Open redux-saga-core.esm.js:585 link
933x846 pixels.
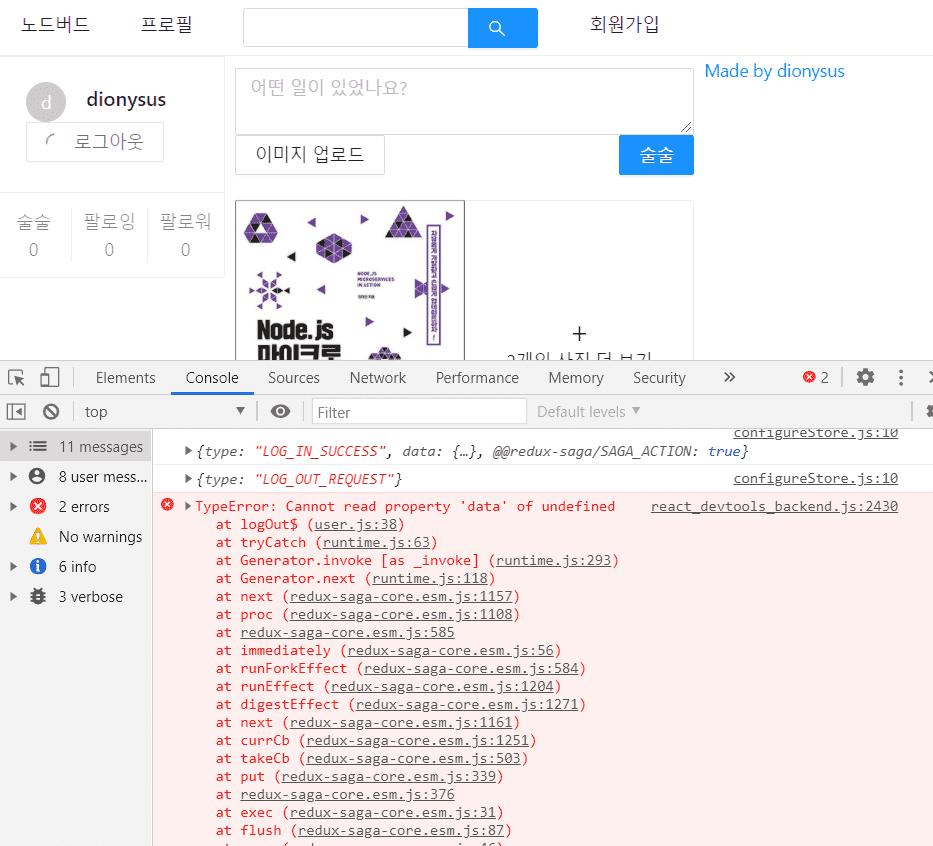(x=347, y=632)
